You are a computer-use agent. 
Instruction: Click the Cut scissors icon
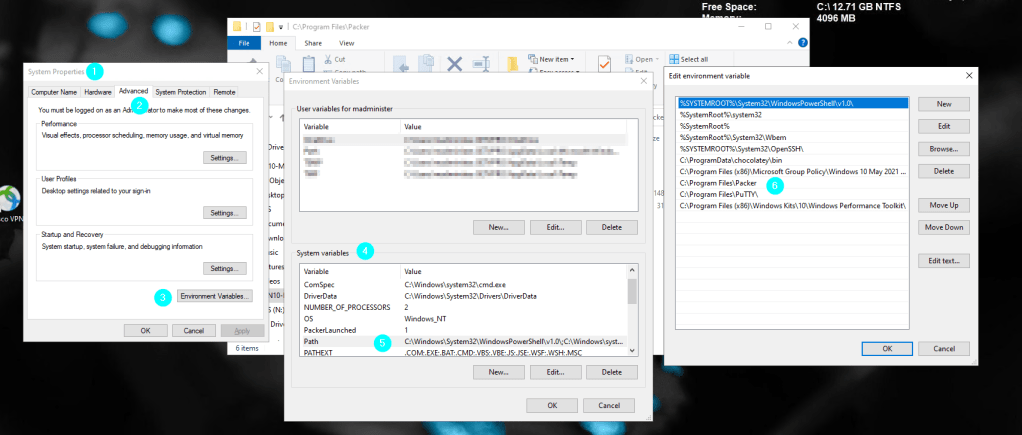tap(327, 59)
